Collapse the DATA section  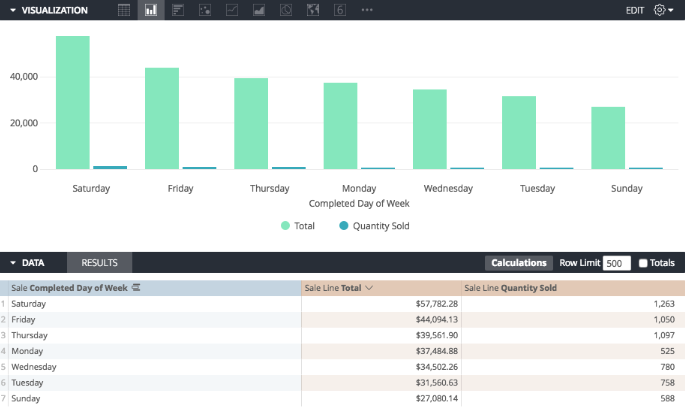pos(13,263)
